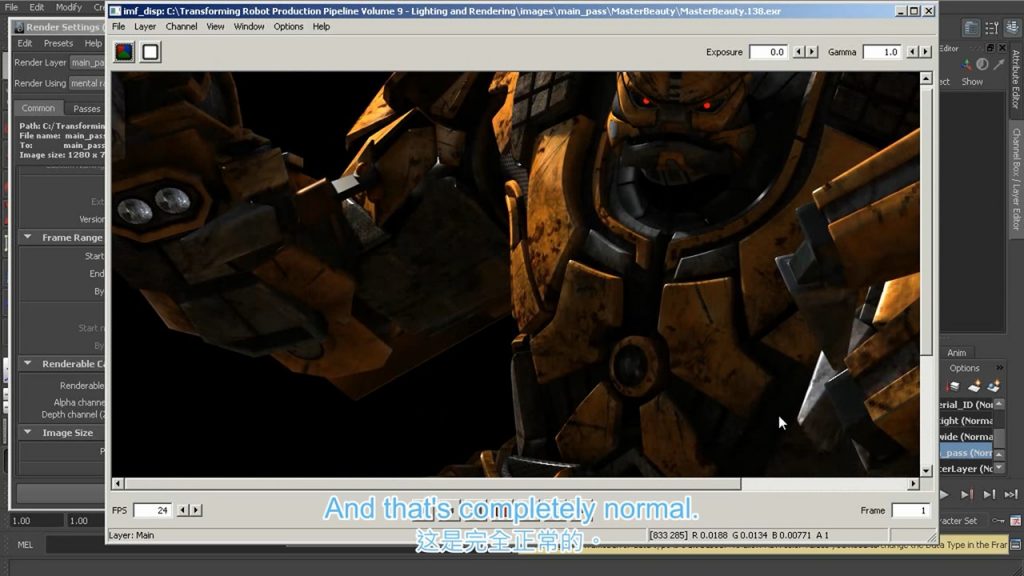Open Help menu in Render Settings
Viewport: 1024px width, 576px height.
pyautogui.click(x=93, y=43)
